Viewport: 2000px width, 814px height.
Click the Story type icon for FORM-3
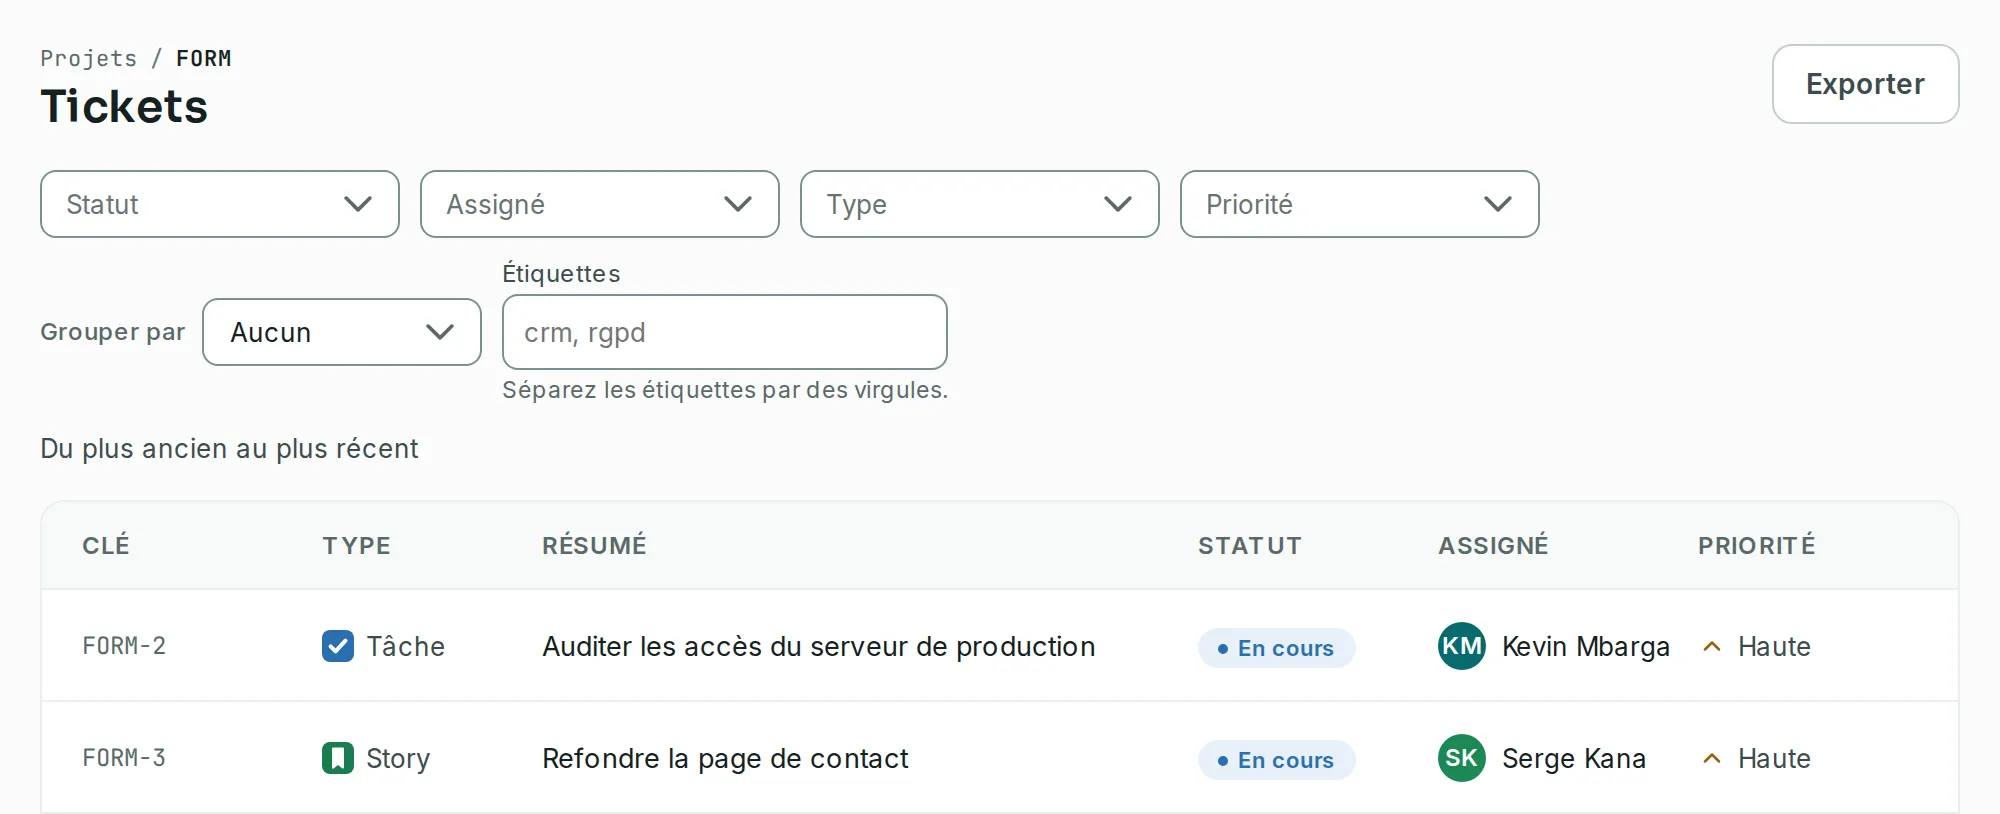(338, 758)
